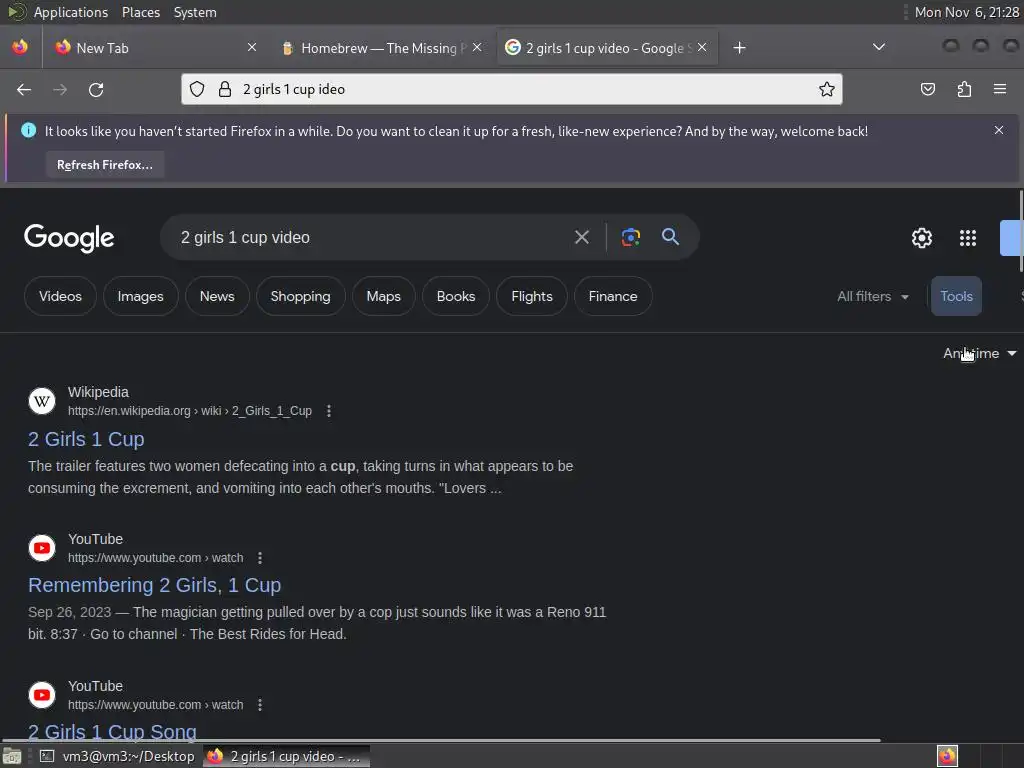Toggle the Tools button

click(x=956, y=296)
